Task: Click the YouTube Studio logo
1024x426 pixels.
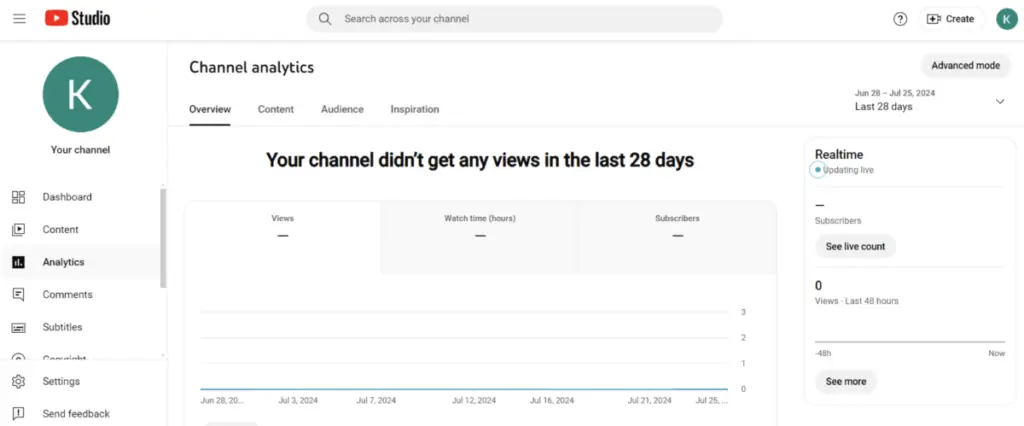Action: point(78,19)
